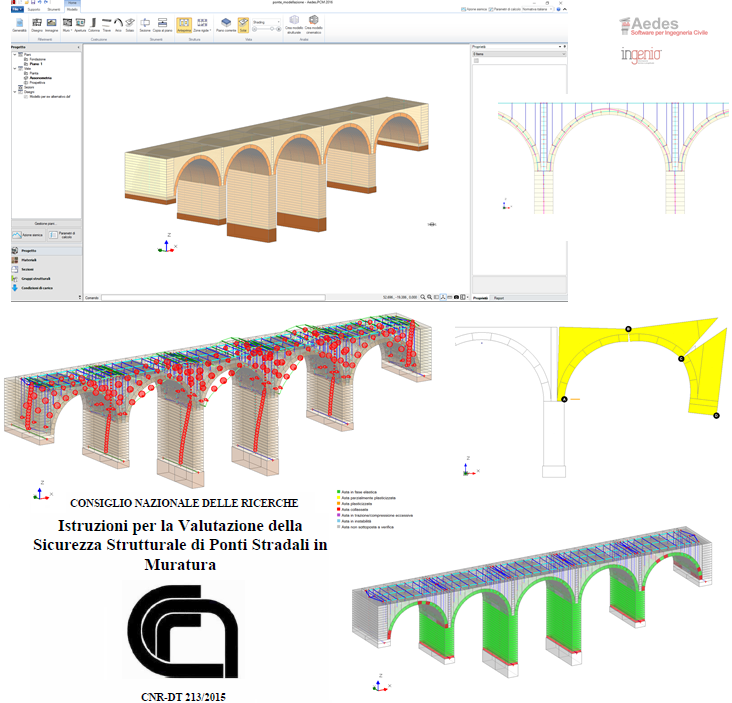Open Parametri di calcolo from the top-right bar
Viewport: 732px width, 703px height.
click(504, 9)
